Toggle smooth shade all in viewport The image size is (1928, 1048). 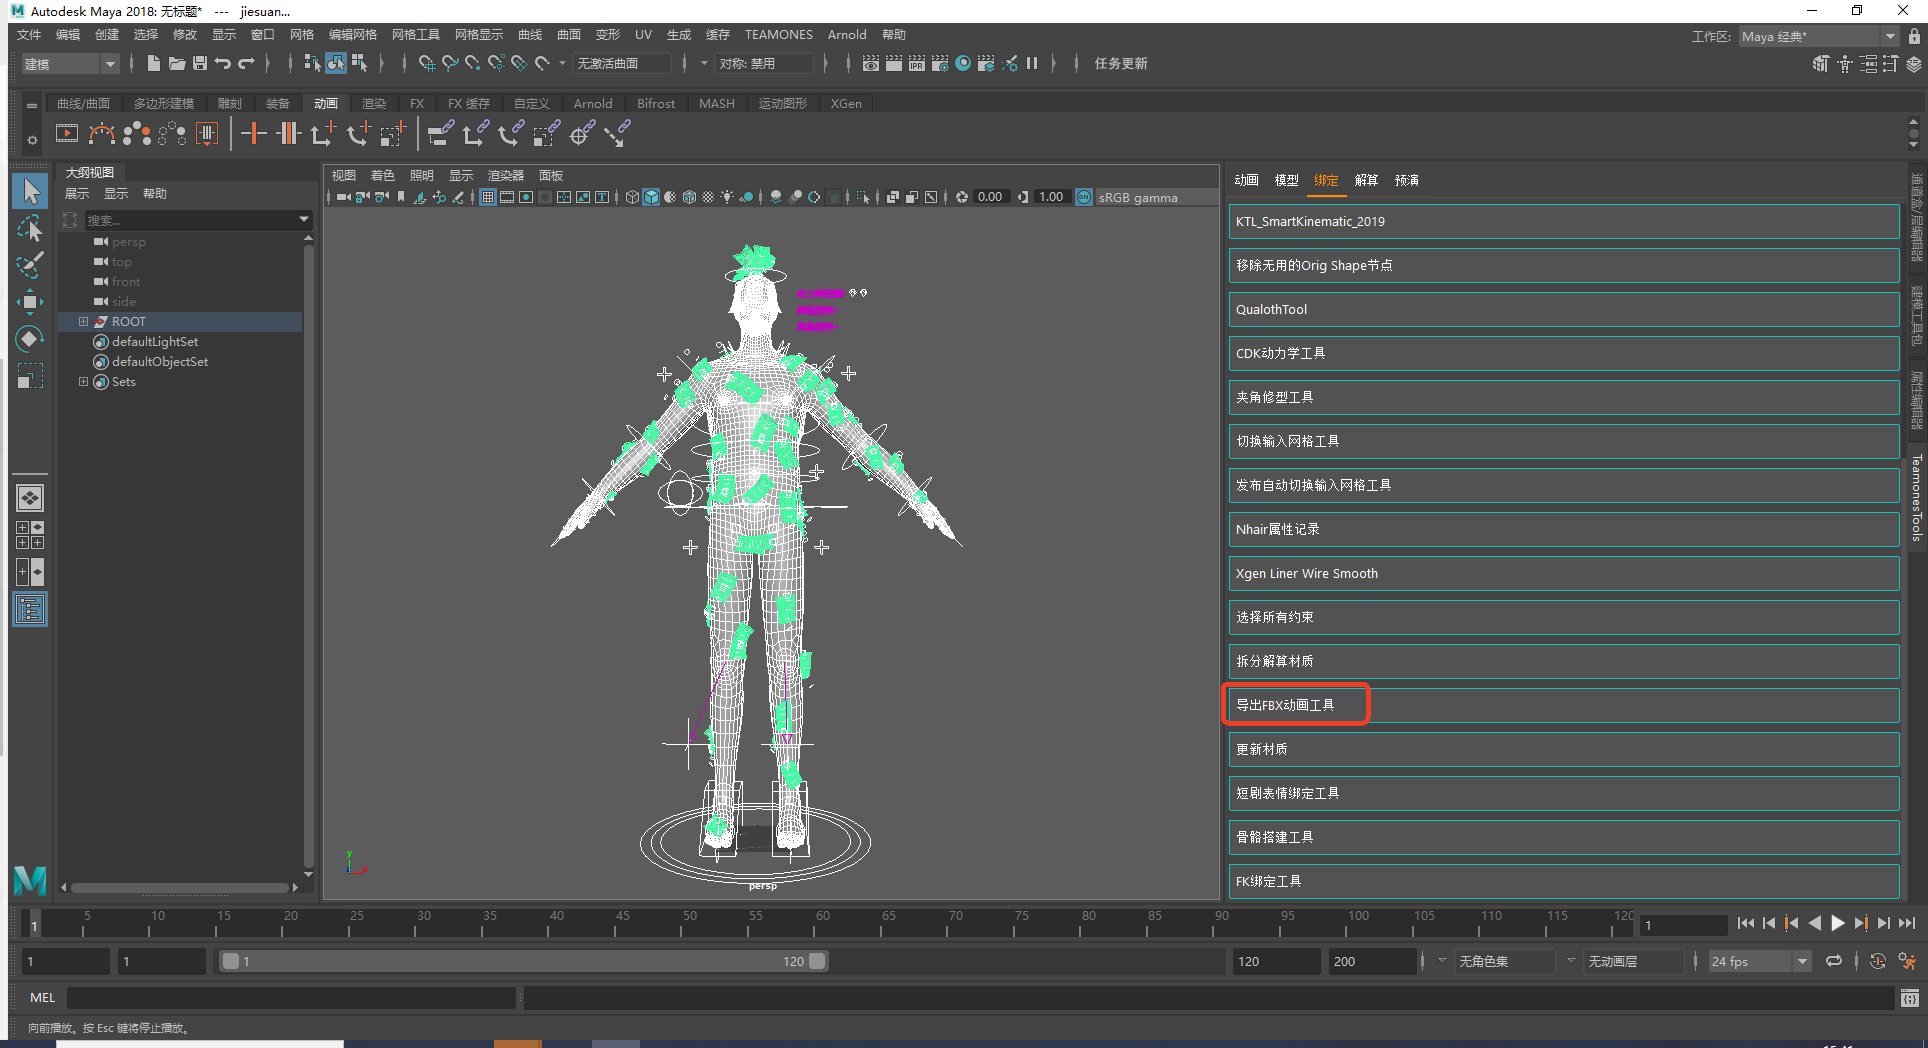click(x=651, y=197)
